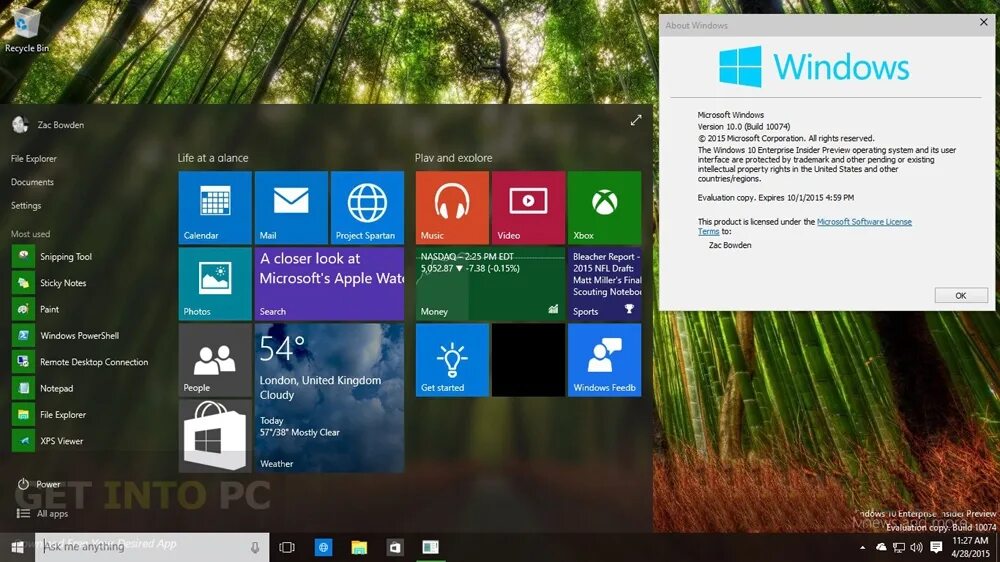Show All apps list
The height and width of the screenshot is (562, 1000).
pos(42,514)
